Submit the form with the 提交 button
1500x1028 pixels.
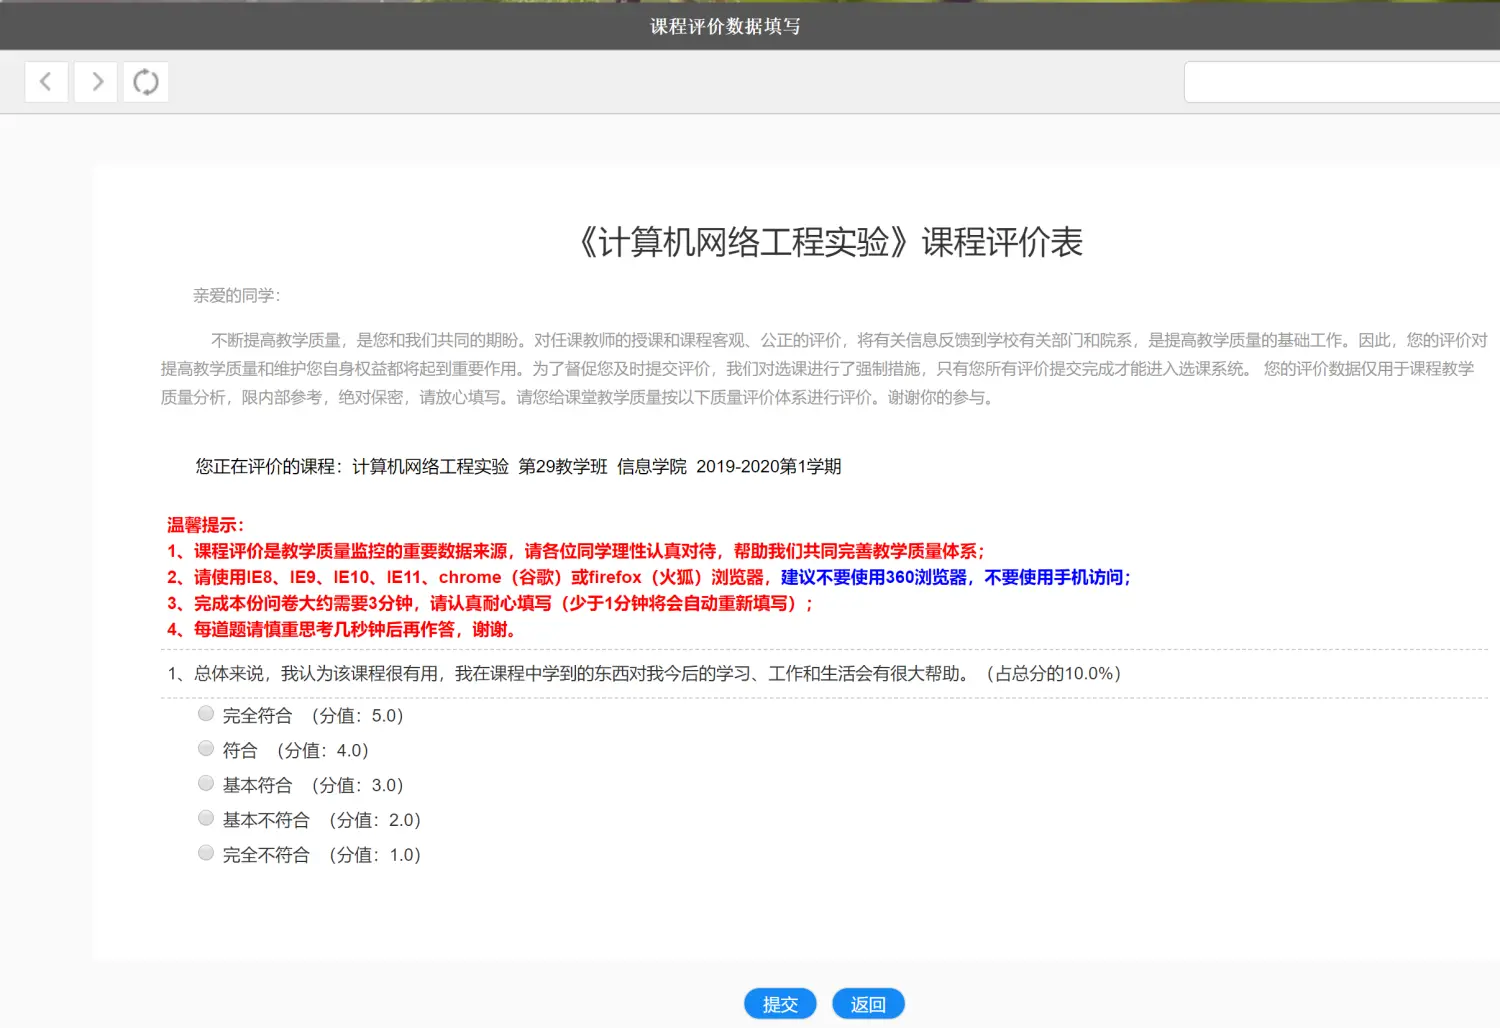pyautogui.click(x=780, y=1004)
